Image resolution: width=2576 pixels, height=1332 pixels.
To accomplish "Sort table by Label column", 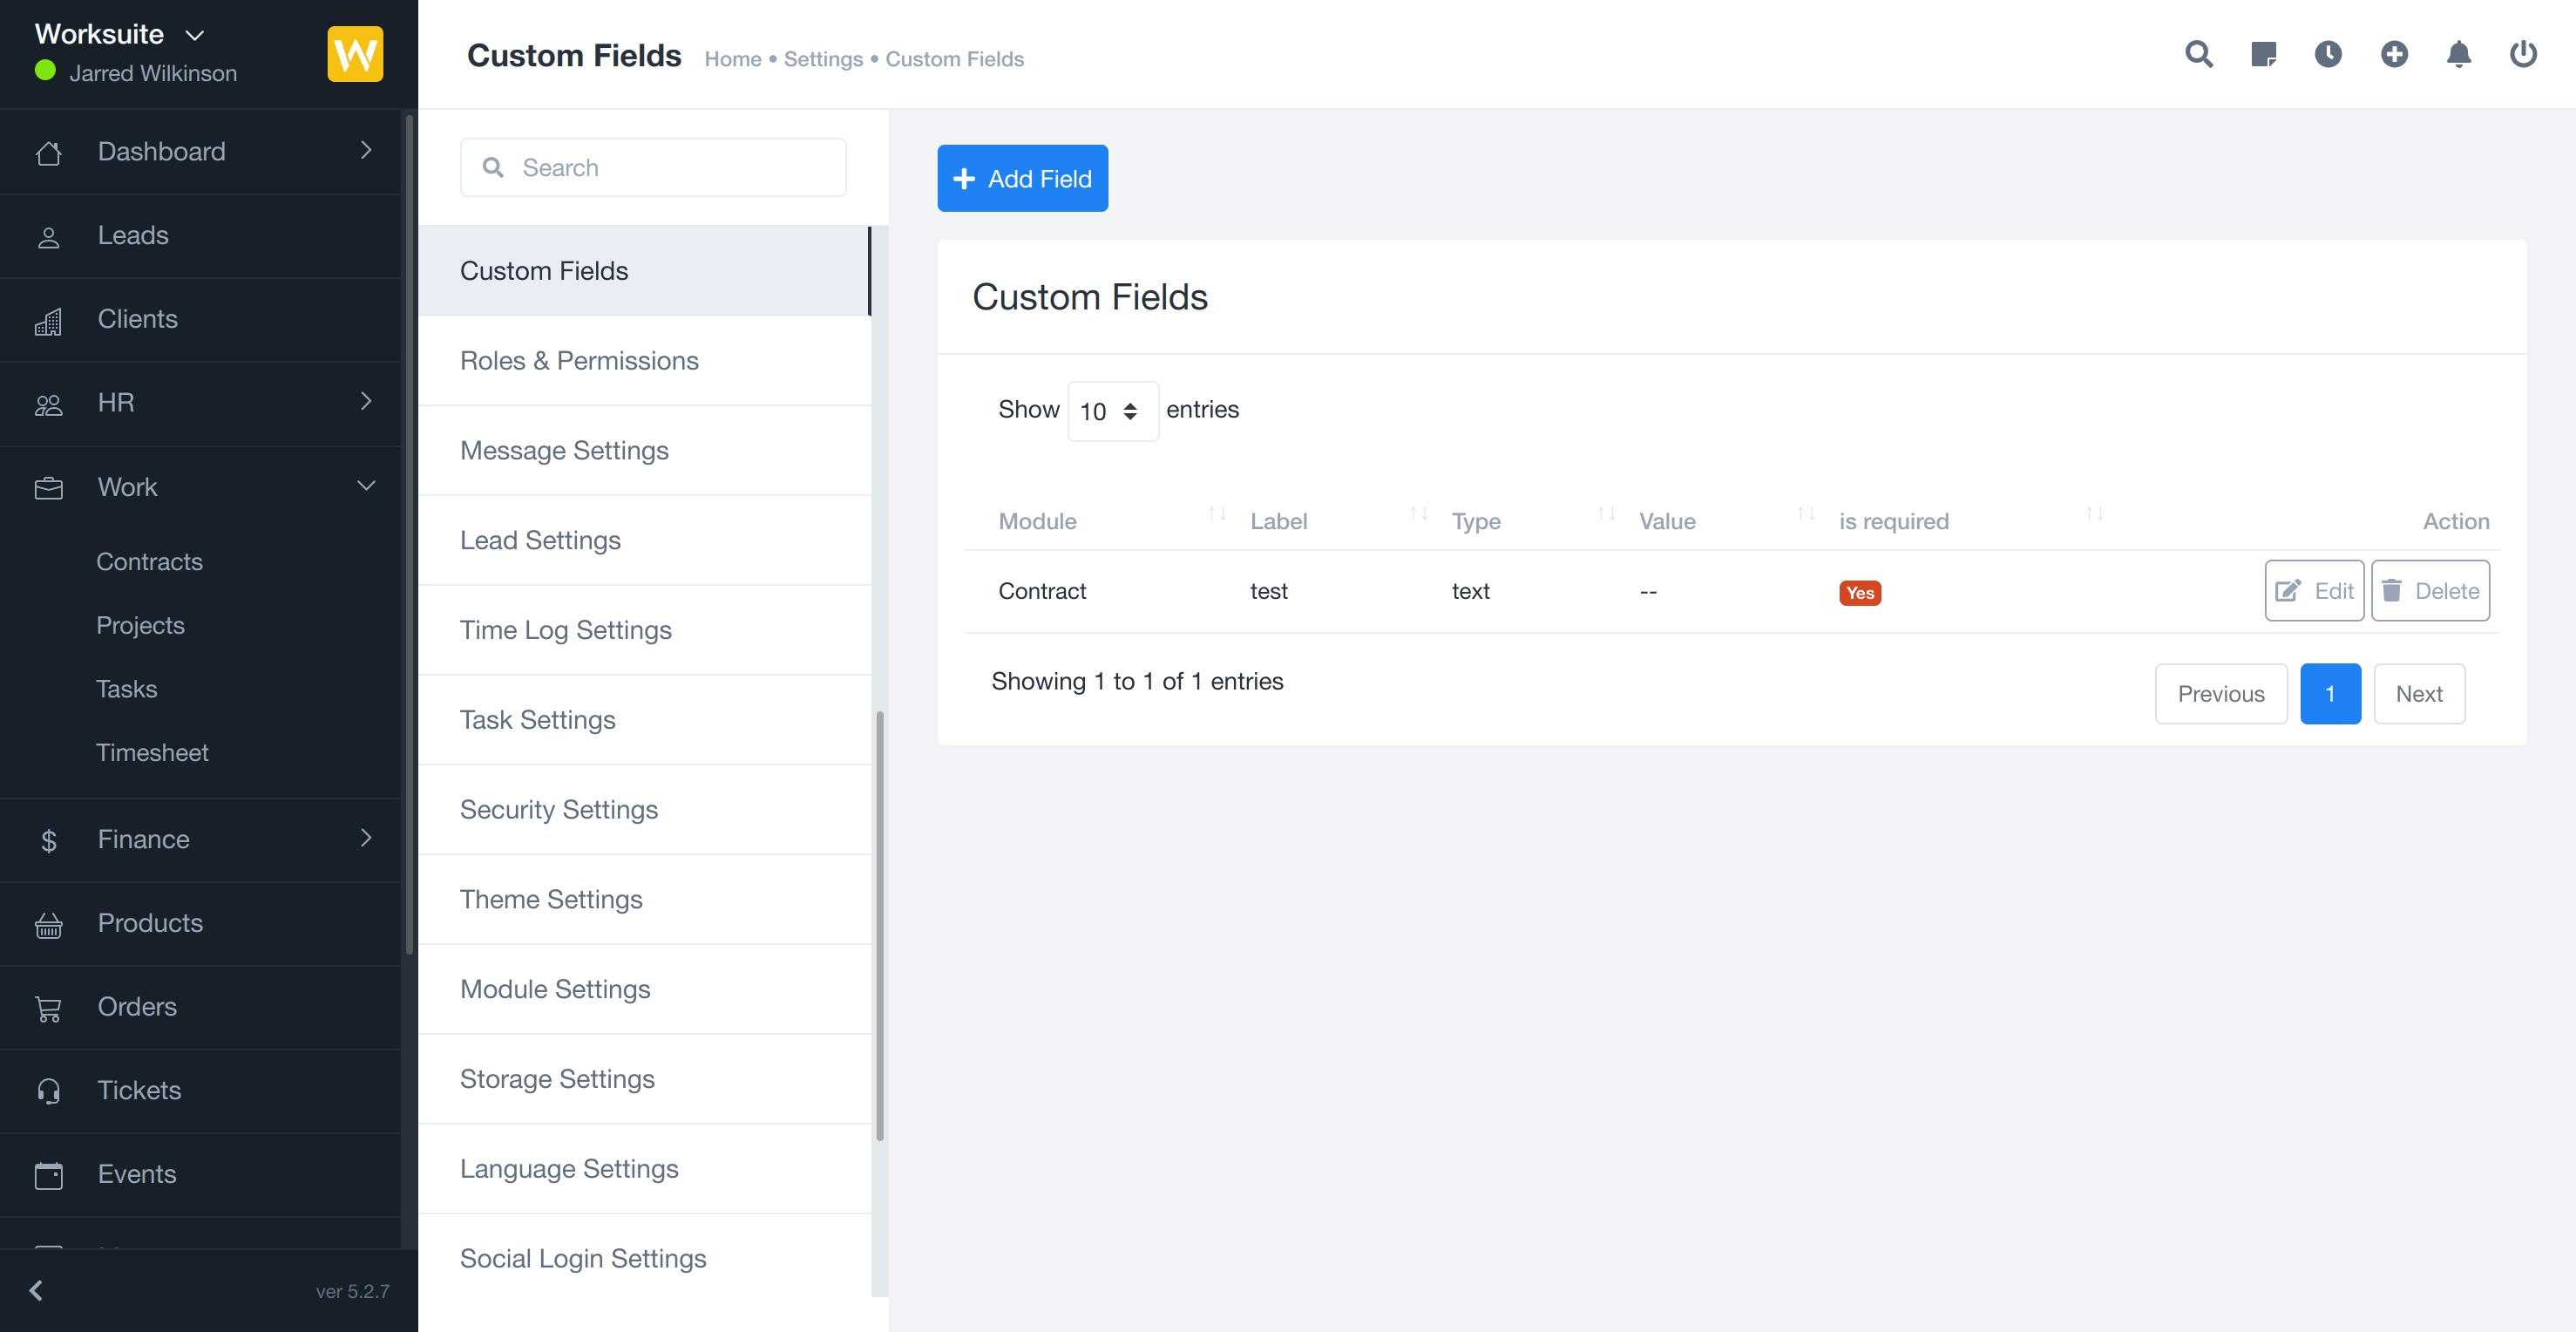I will coord(1279,521).
